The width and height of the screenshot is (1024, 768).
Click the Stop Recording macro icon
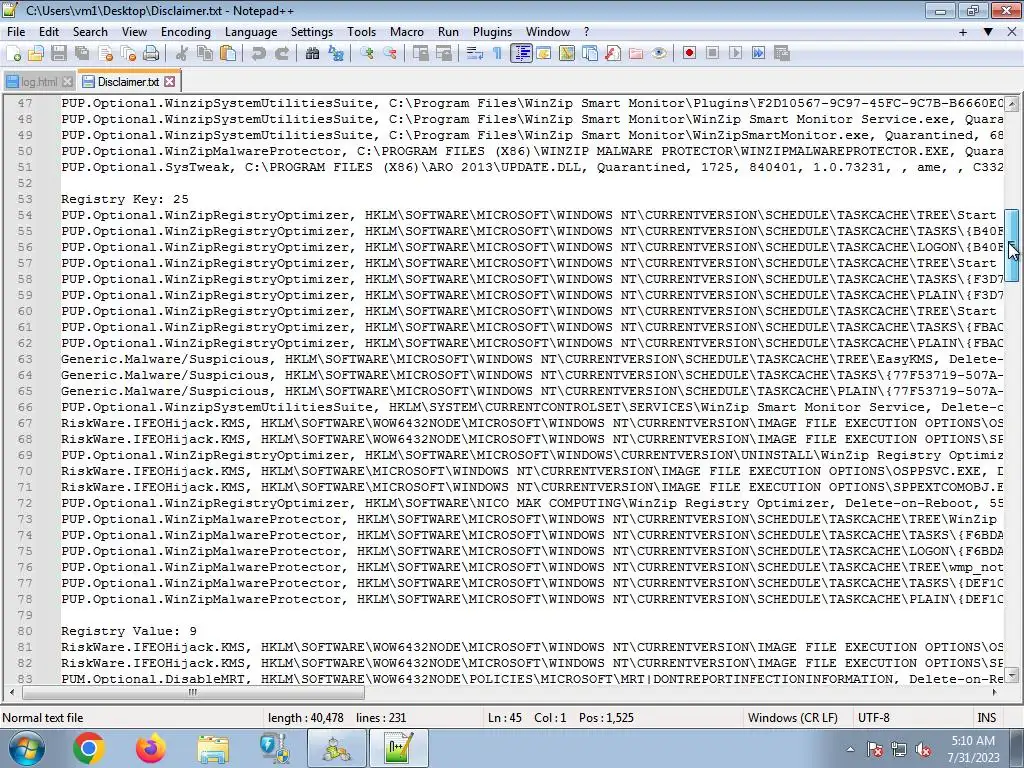[712, 54]
